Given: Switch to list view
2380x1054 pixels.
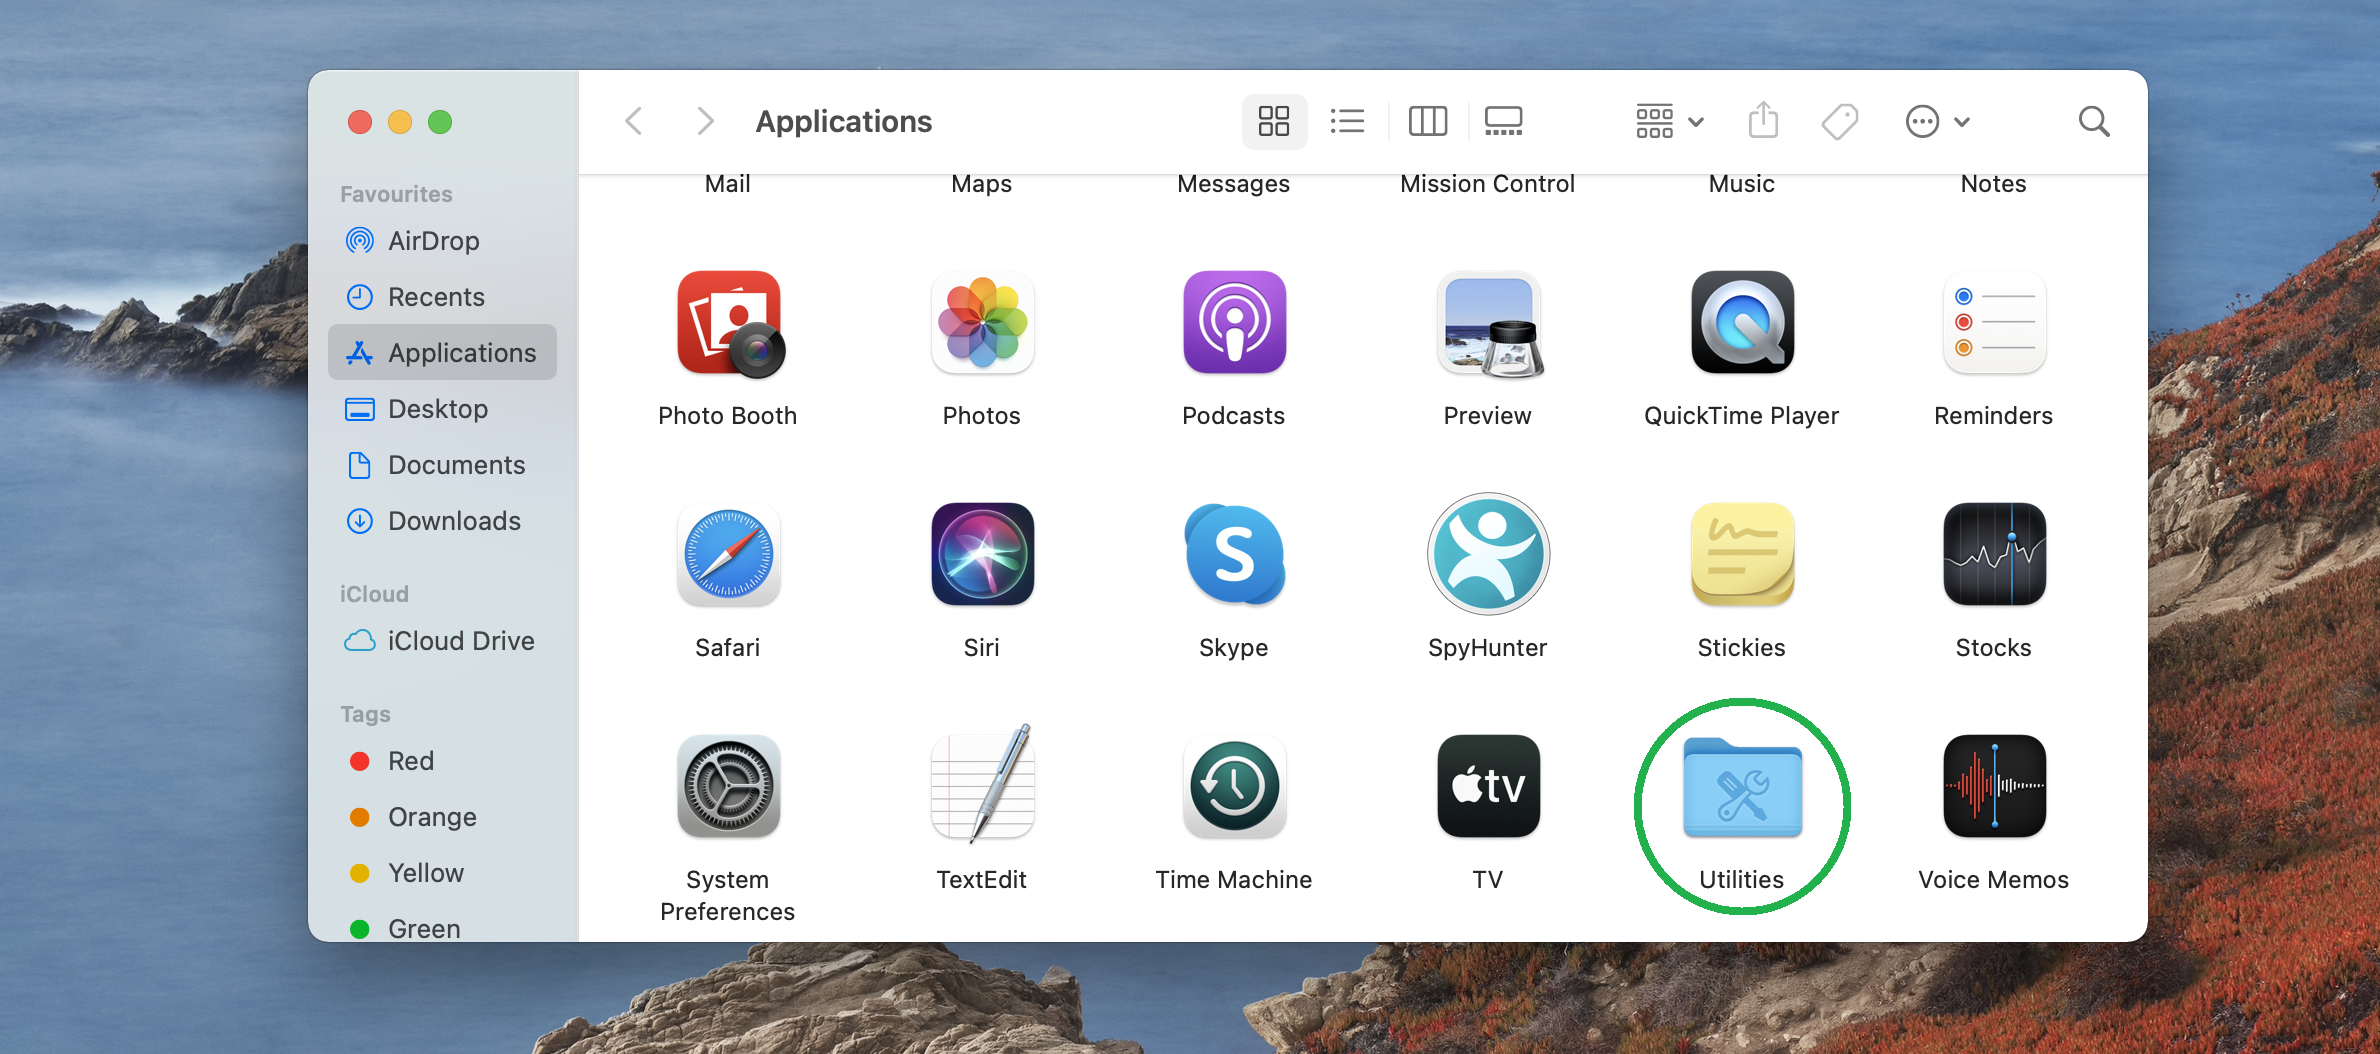Looking at the screenshot, I should point(1347,122).
